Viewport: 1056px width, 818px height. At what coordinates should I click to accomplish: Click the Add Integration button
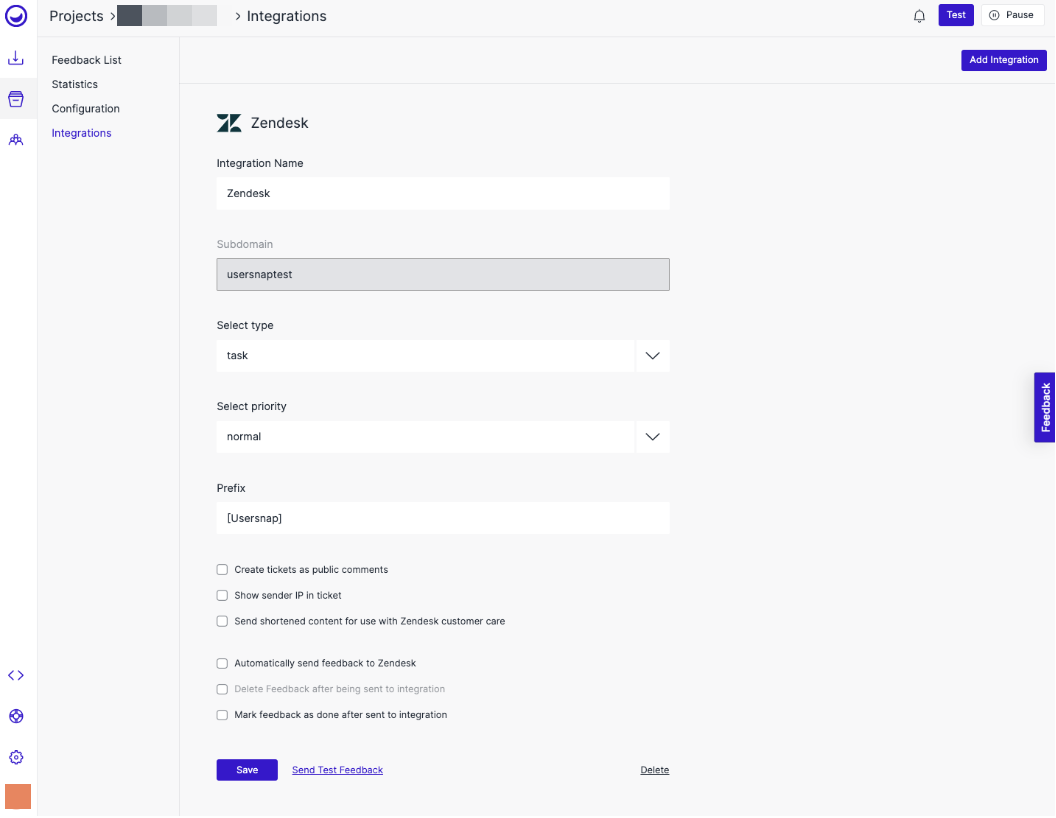coord(1003,60)
